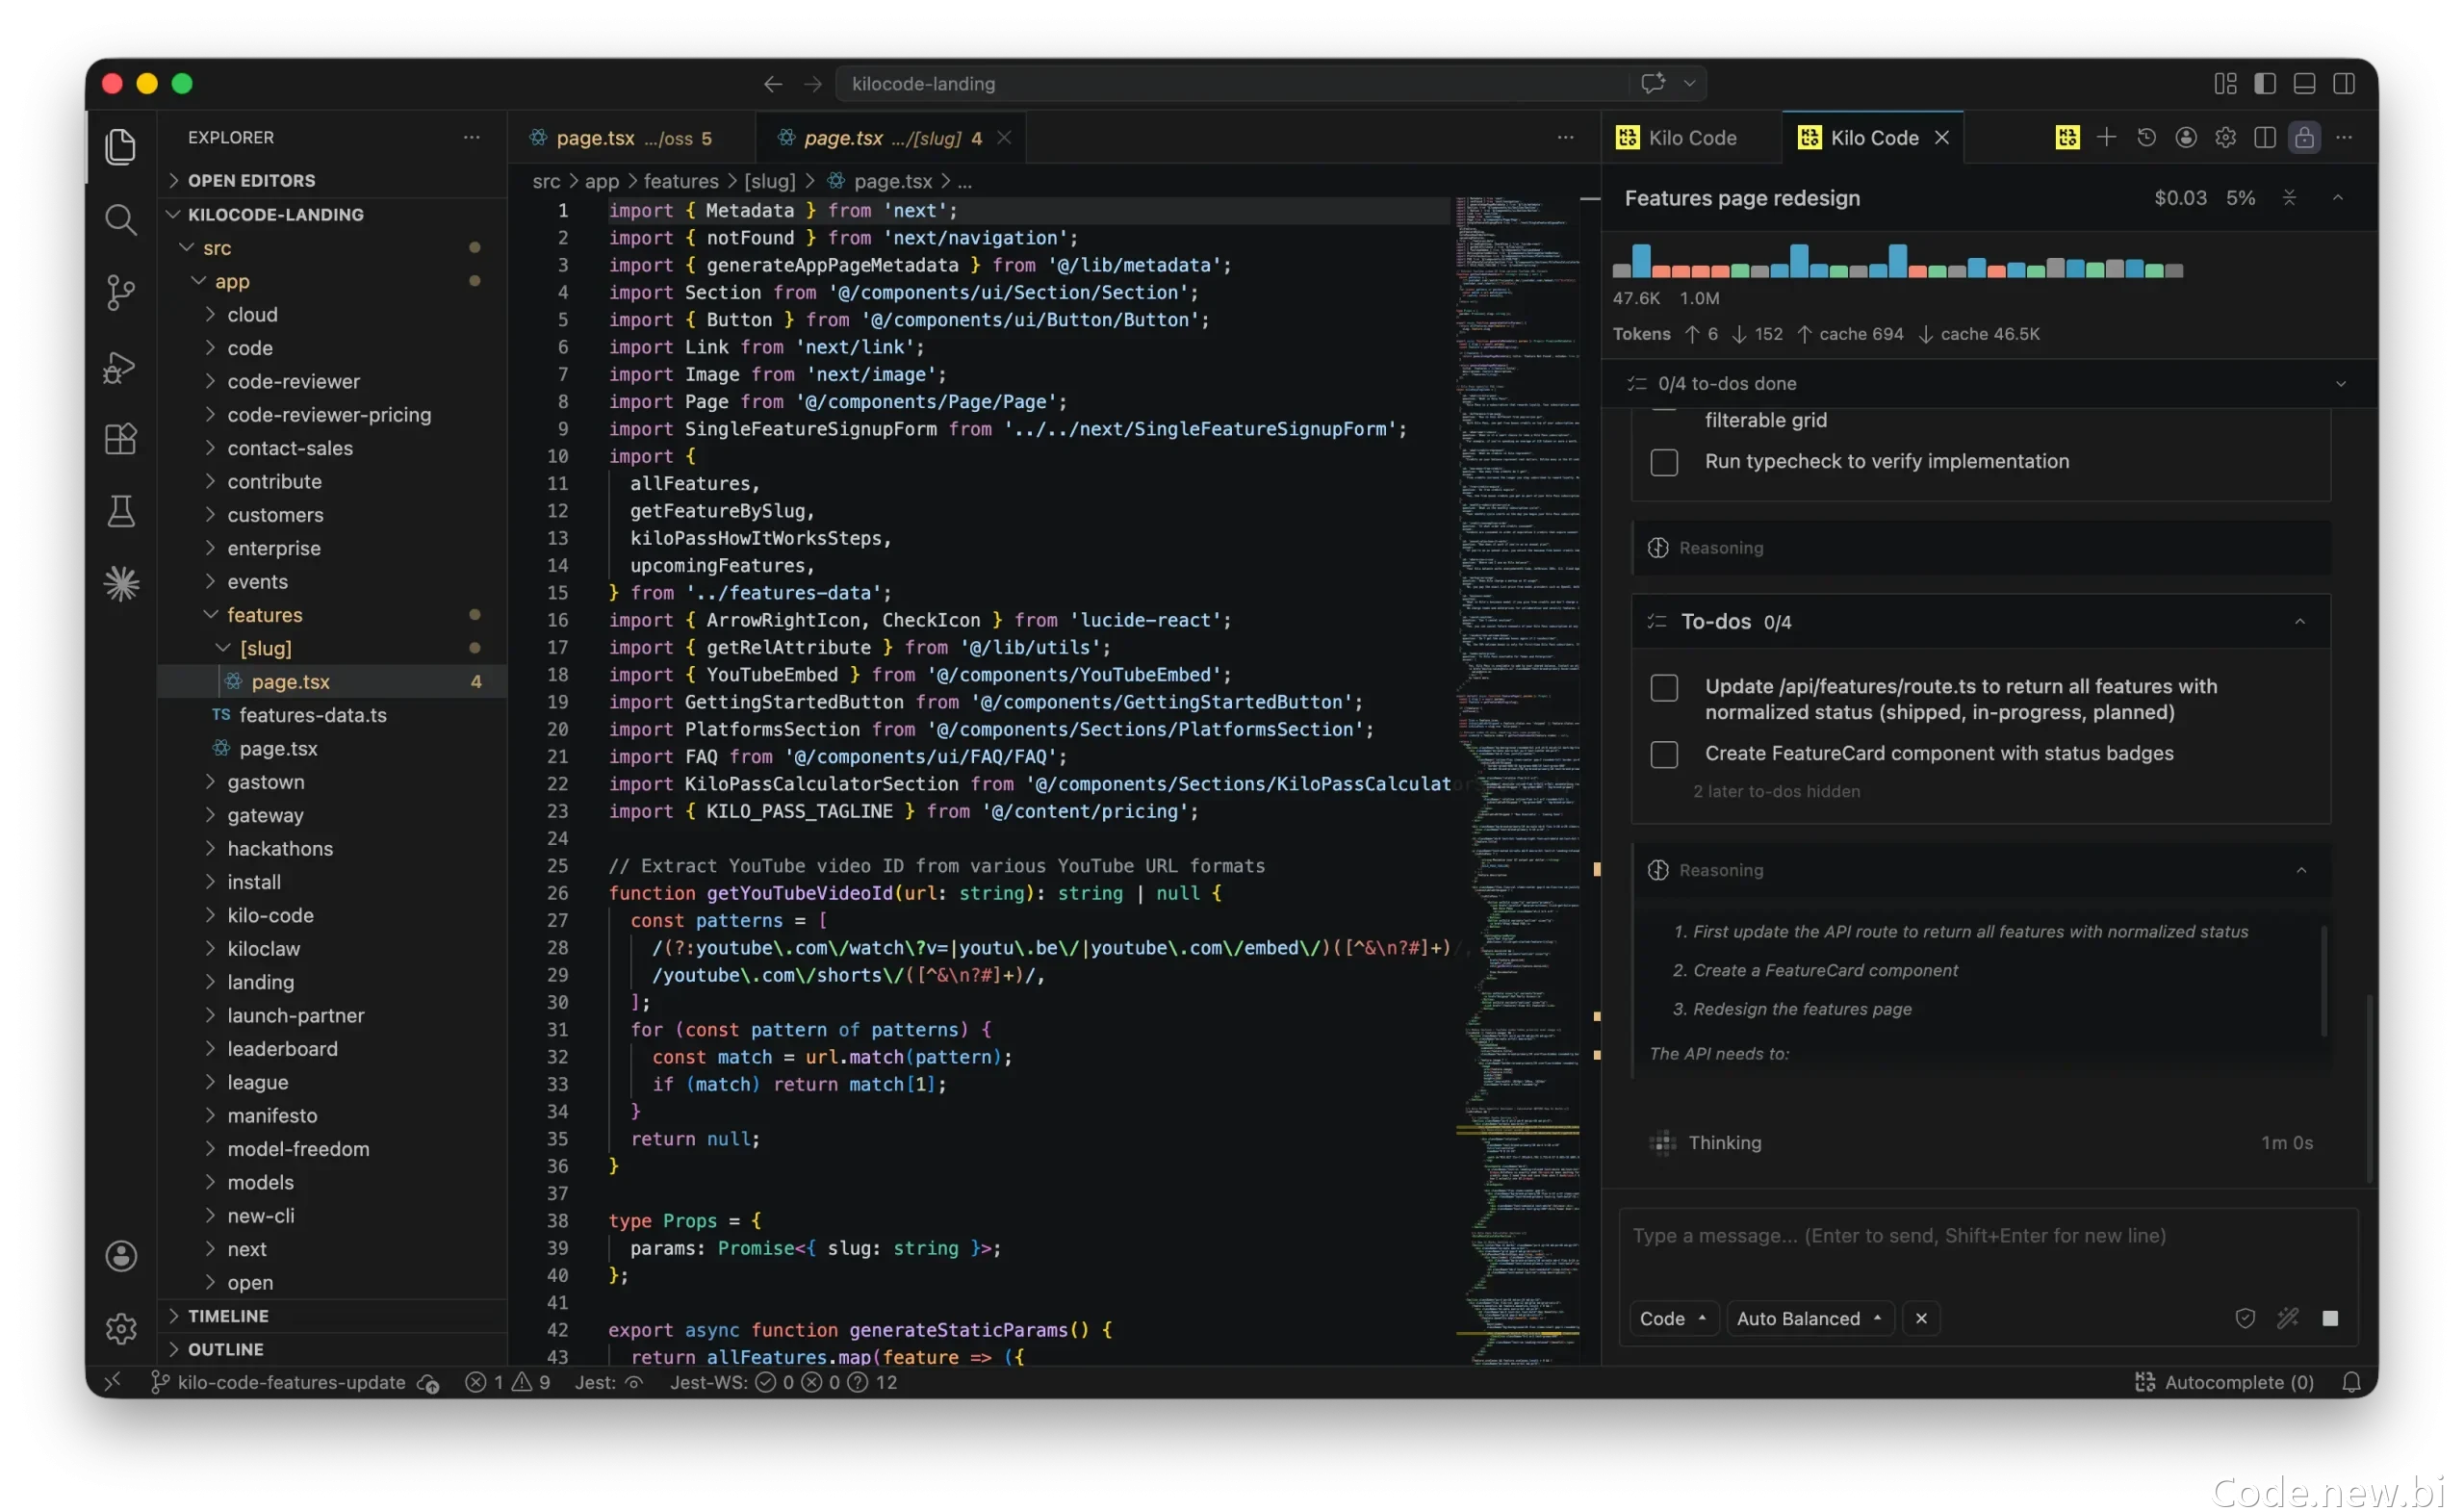
Task: Open the Testing flask view
Action: click(x=120, y=511)
